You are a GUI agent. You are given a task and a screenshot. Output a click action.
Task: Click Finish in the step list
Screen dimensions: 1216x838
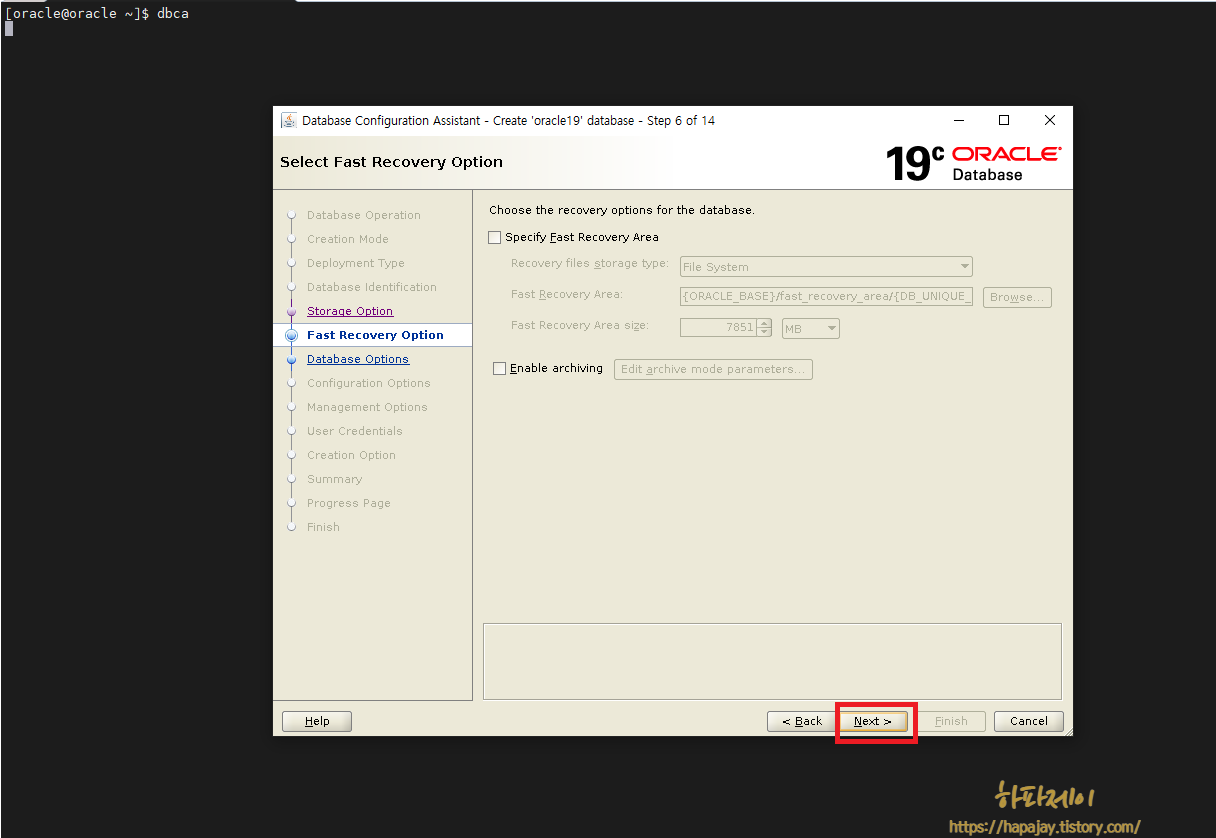(323, 527)
